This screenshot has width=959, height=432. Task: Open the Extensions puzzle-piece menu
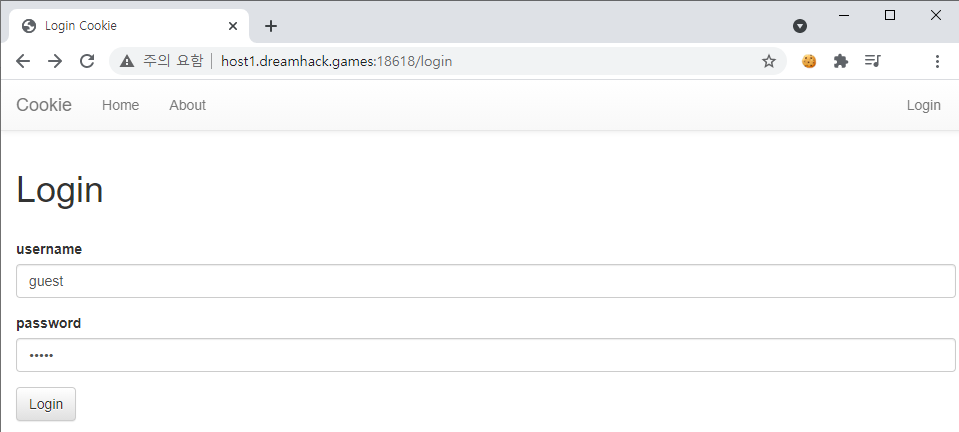pyautogui.click(x=841, y=61)
